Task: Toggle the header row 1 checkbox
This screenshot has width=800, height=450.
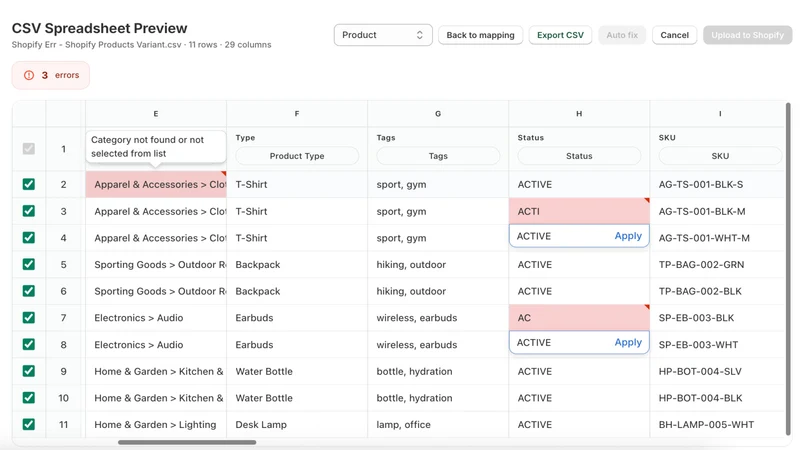Action: click(x=29, y=149)
